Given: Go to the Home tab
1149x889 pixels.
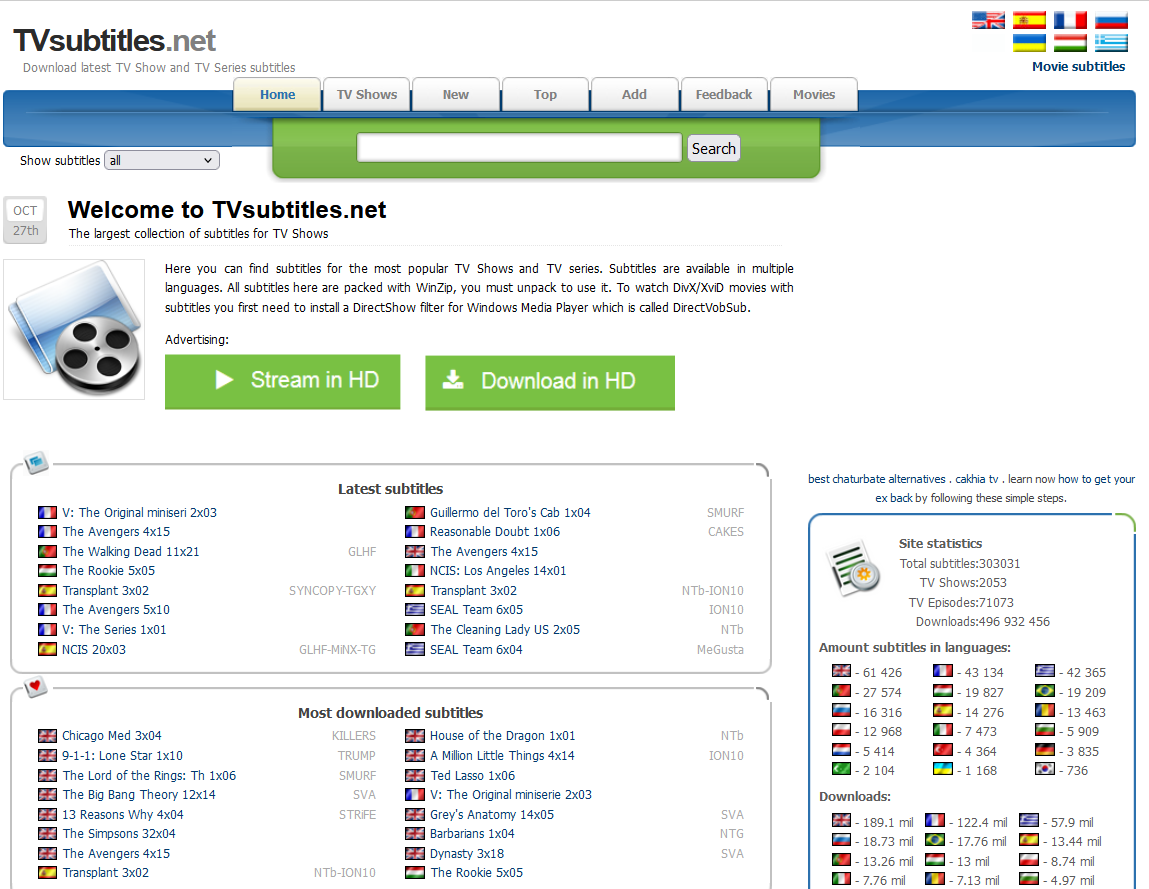Looking at the screenshot, I should pos(277,95).
